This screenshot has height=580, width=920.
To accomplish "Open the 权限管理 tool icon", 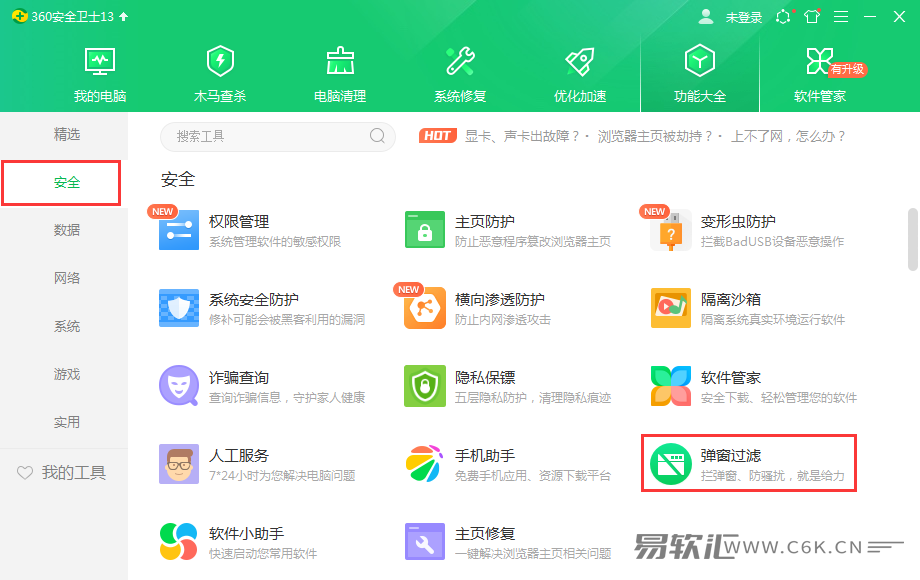I will [x=179, y=230].
